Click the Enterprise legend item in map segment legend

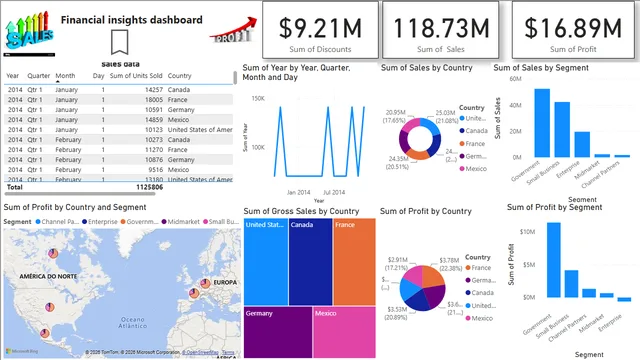[x=100, y=222]
